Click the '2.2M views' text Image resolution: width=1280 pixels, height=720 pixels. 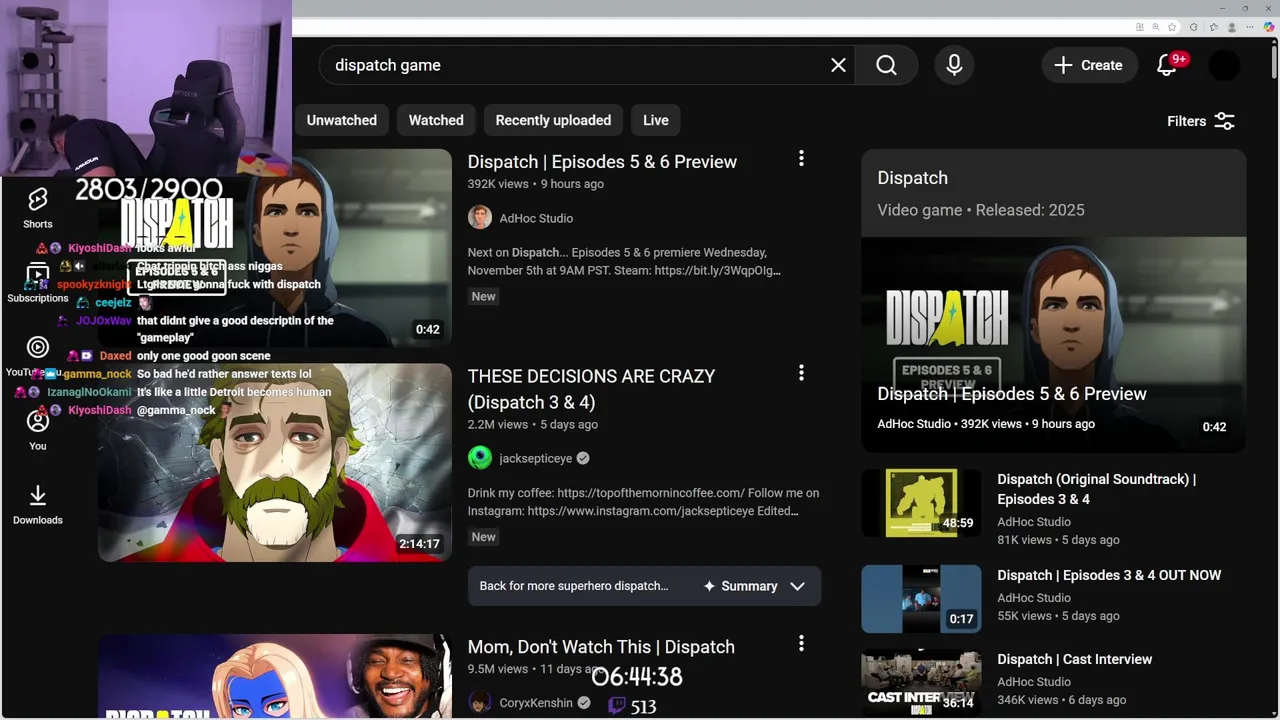pyautogui.click(x=497, y=424)
